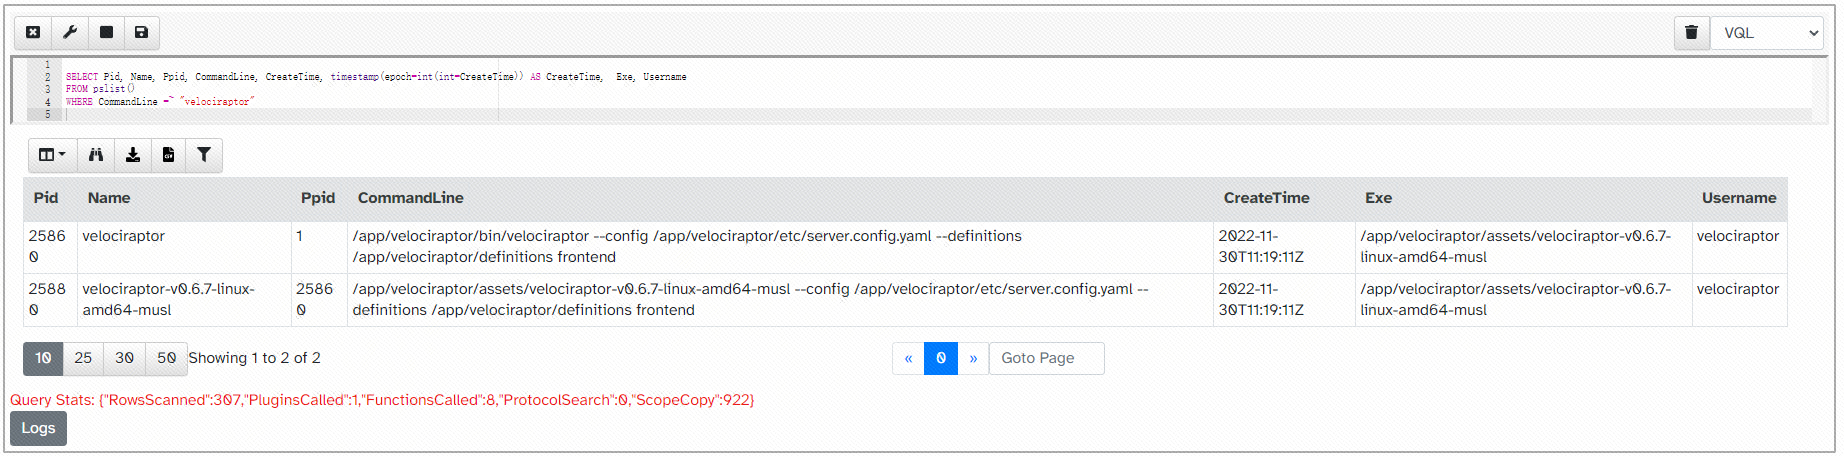Click the Goto Page input field
Viewport: 1844px width, 456px height.
coord(1046,358)
